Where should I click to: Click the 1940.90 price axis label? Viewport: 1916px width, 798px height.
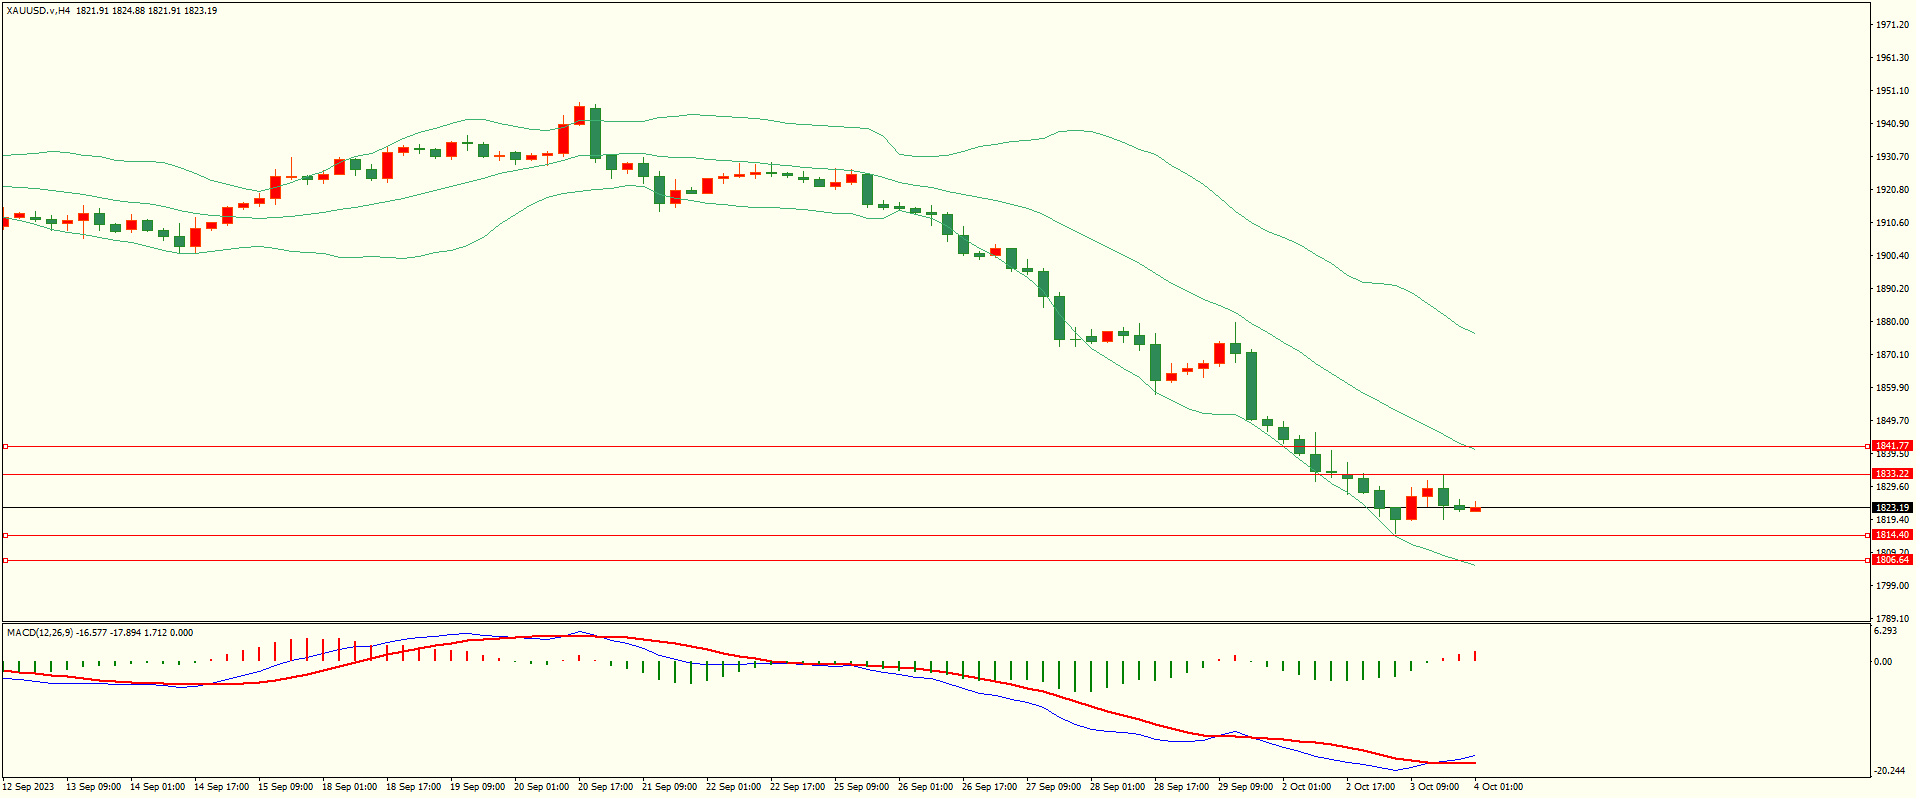1892,124
